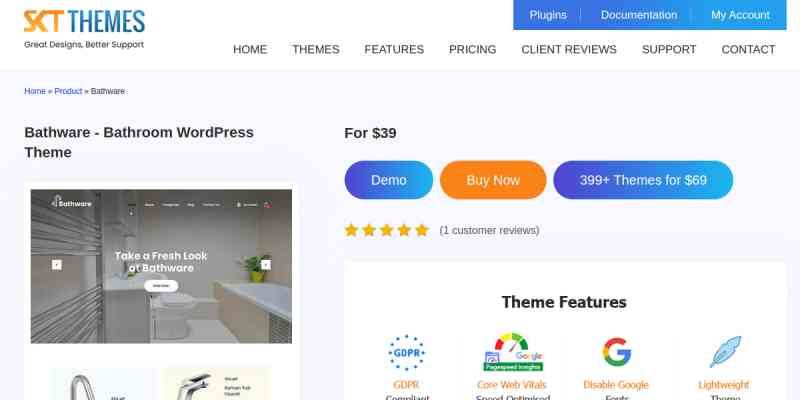
Task: Click the Google G logo icon
Action: 616,352
